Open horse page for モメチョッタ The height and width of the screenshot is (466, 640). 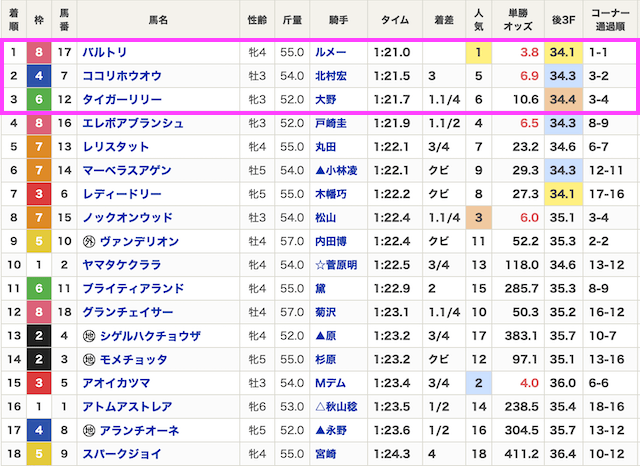133,360
